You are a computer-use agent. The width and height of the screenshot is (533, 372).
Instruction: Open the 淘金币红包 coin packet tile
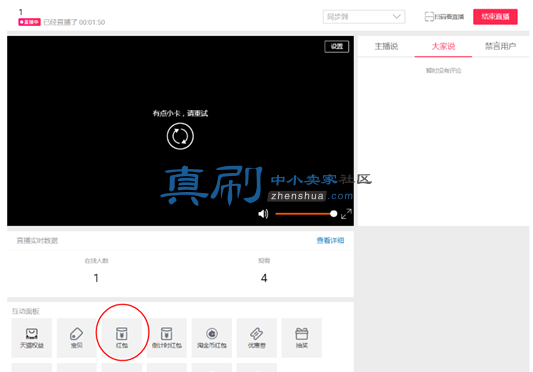click(x=212, y=338)
